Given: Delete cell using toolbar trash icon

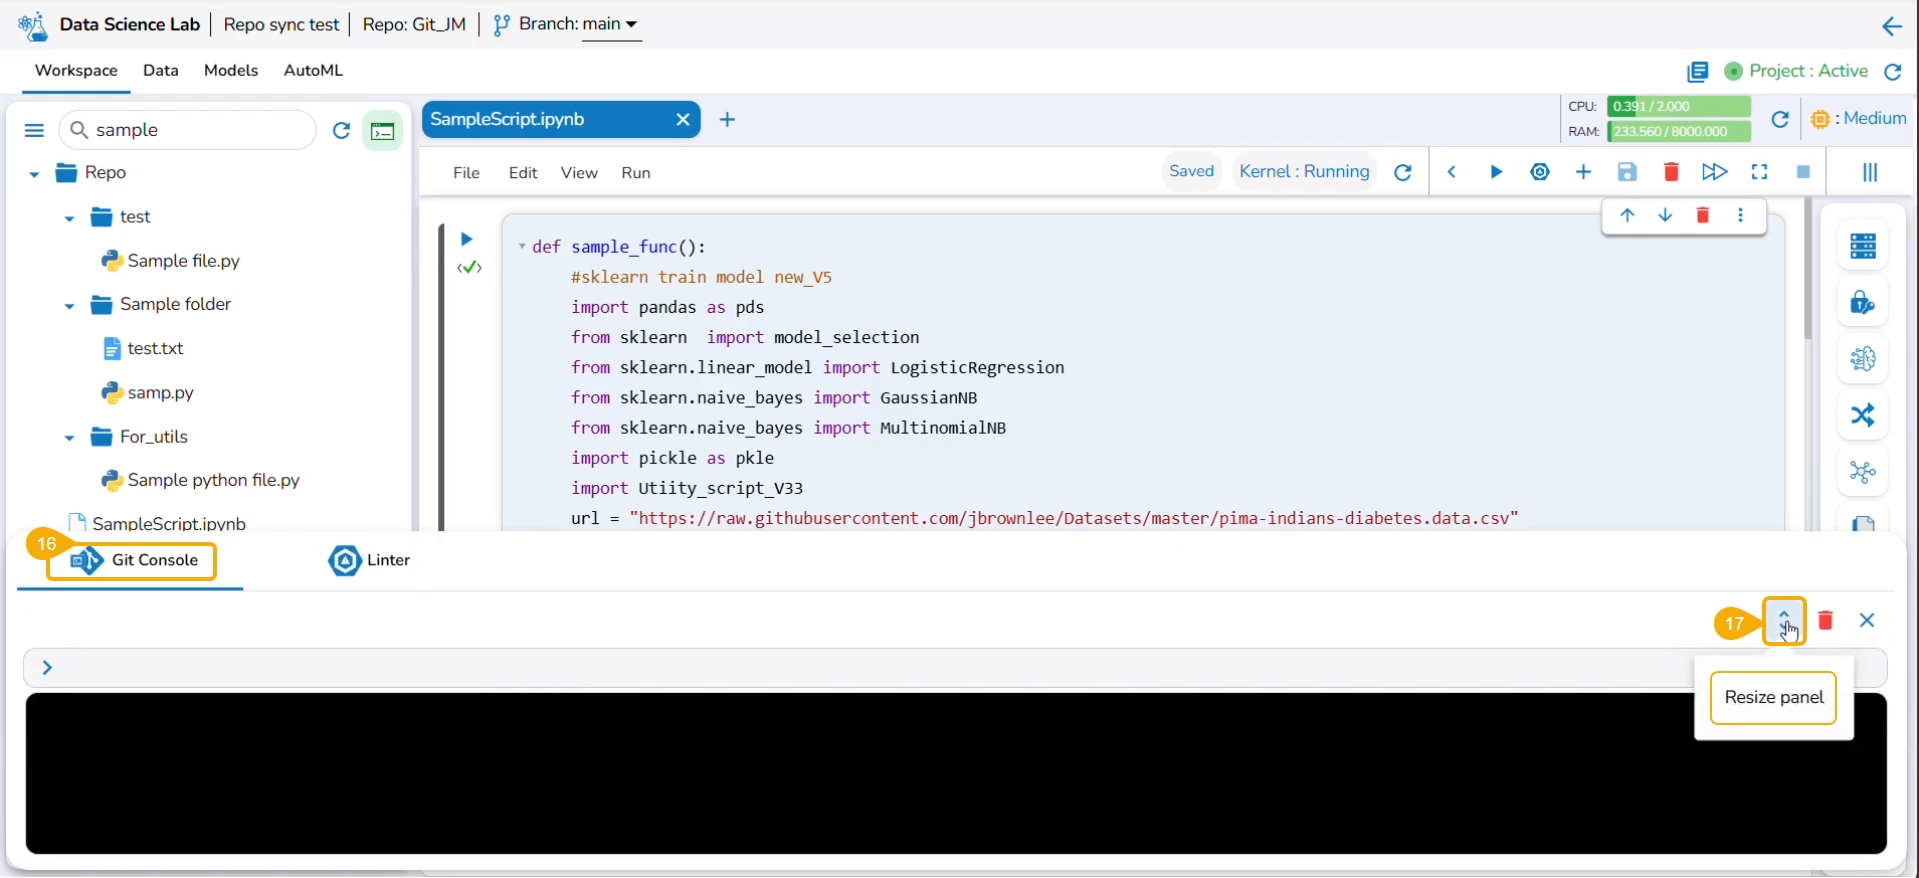Looking at the screenshot, I should 1670,172.
